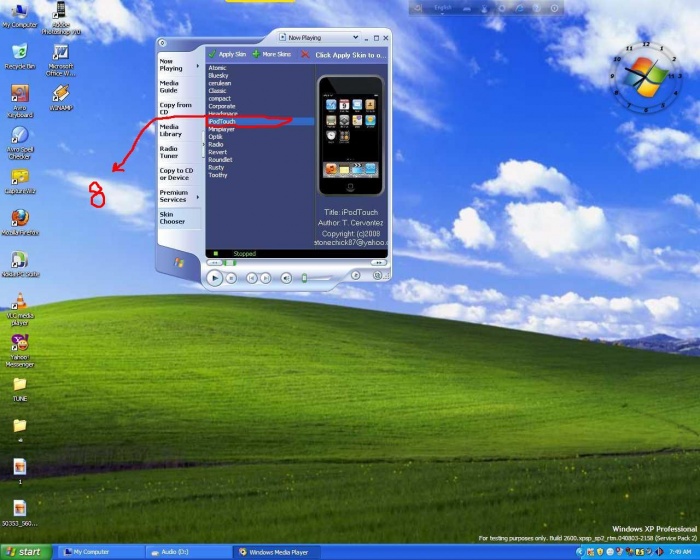Select the Toothy skin
The height and width of the screenshot is (560, 700).
[218, 175]
